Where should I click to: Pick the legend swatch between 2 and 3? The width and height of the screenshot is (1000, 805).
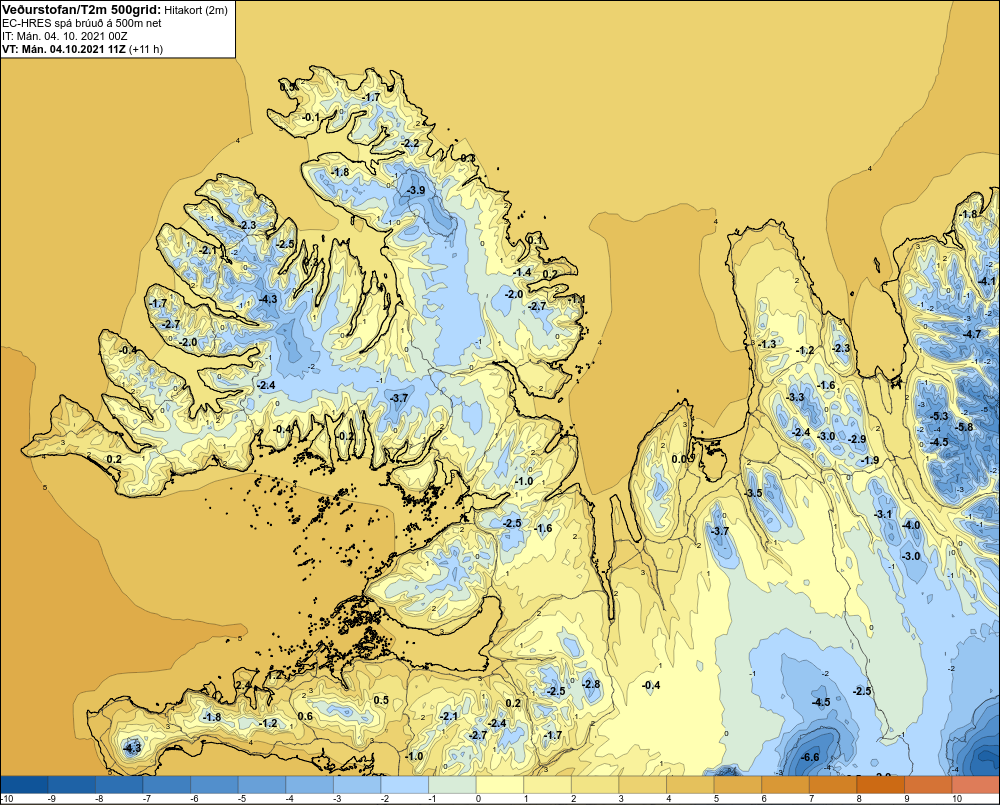(x=595, y=784)
